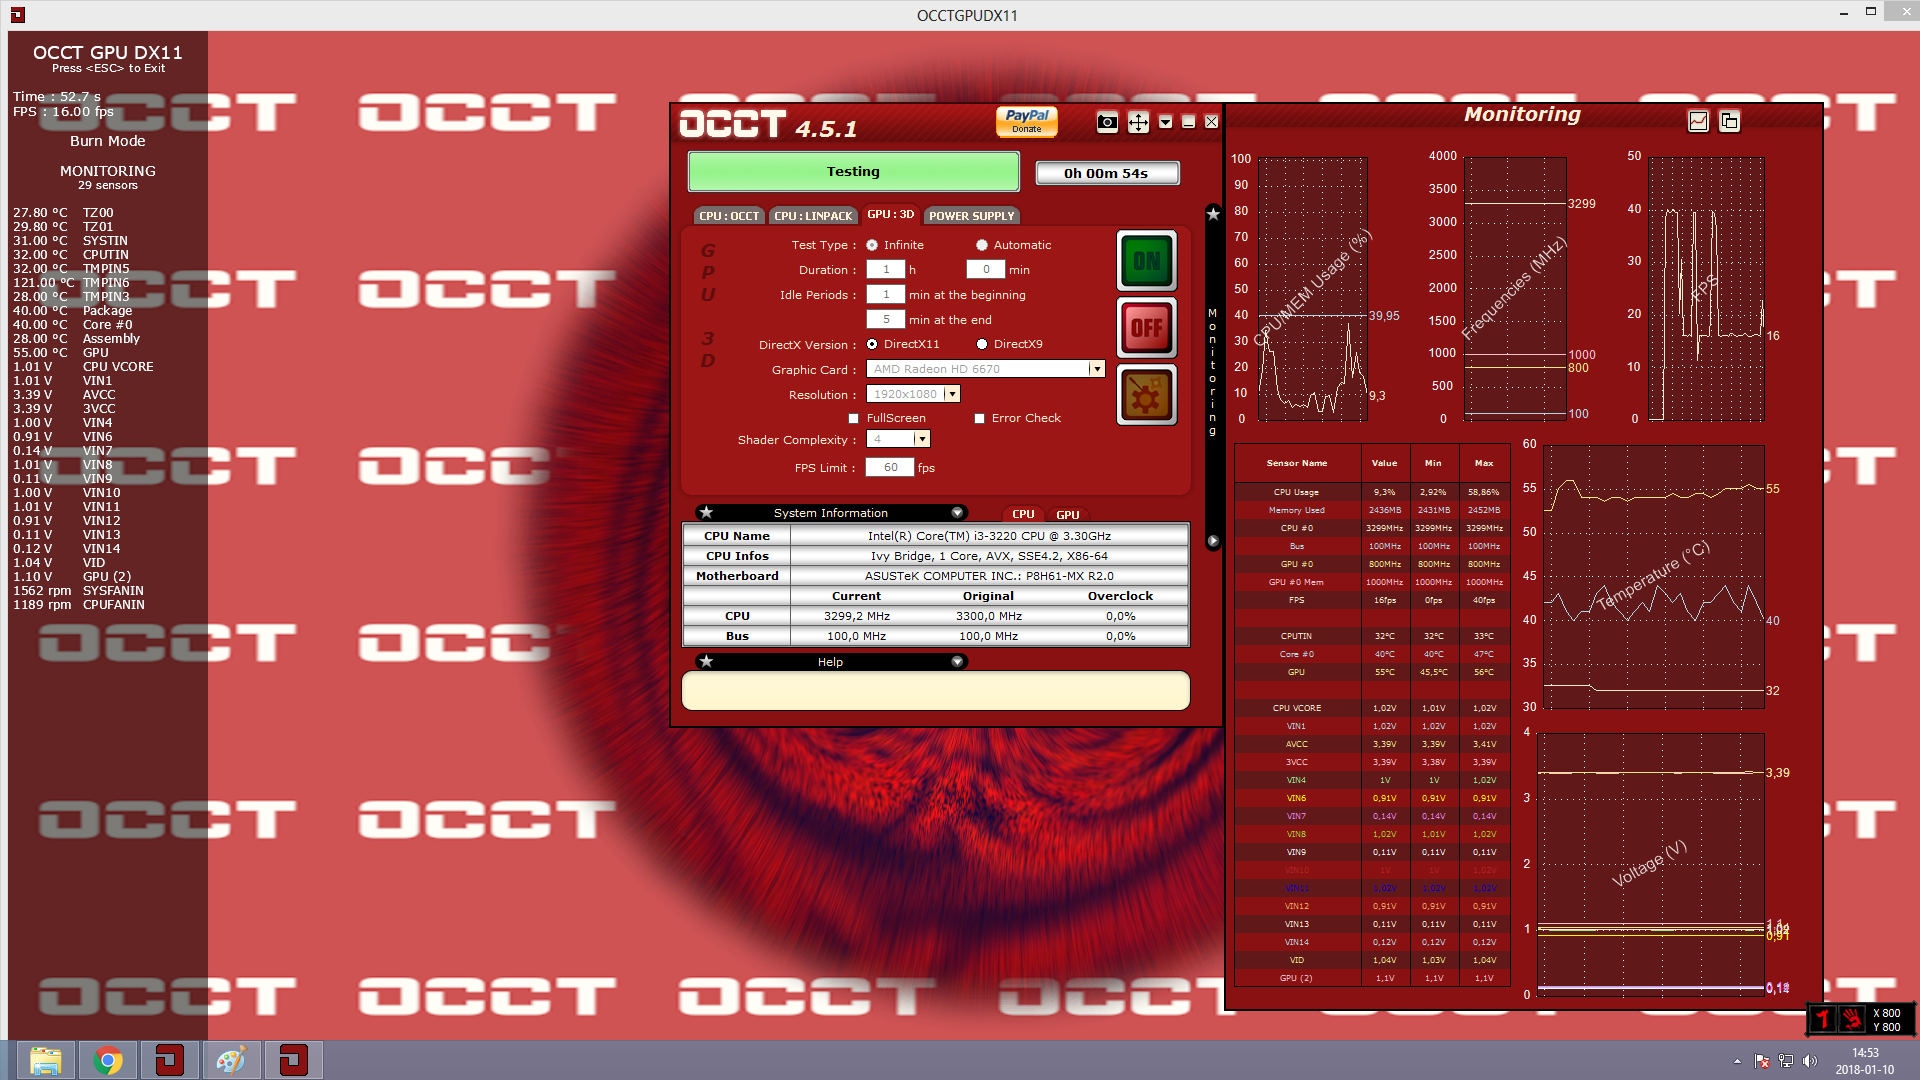The image size is (1920, 1080).
Task: Select the GPU : 3D tab
Action: tap(890, 214)
